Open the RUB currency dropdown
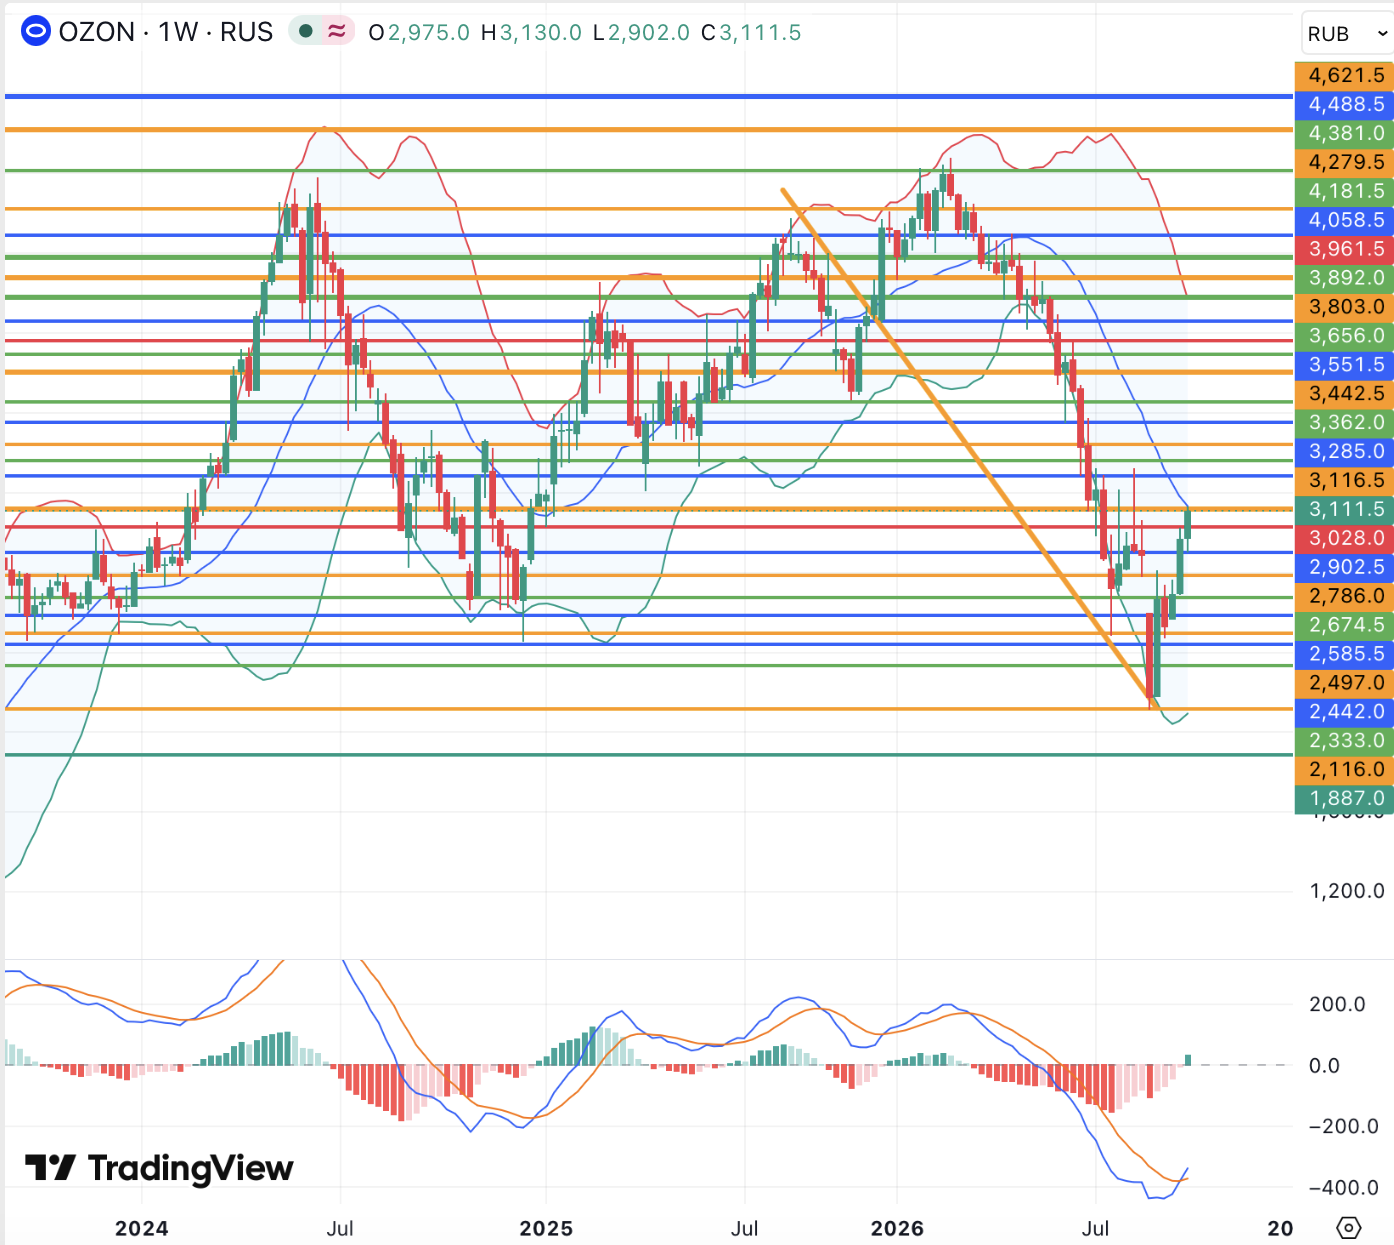The image size is (1394, 1245). [x=1347, y=34]
